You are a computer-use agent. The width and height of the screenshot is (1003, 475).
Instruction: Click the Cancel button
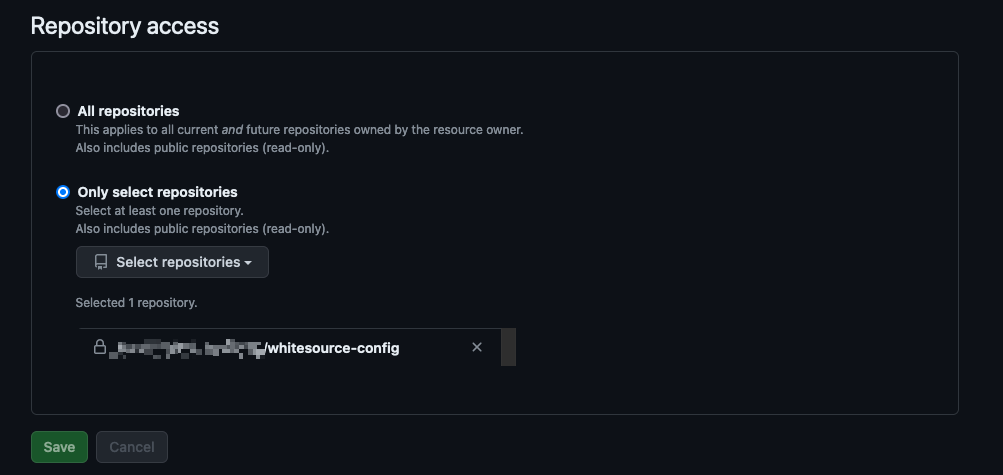point(132,447)
